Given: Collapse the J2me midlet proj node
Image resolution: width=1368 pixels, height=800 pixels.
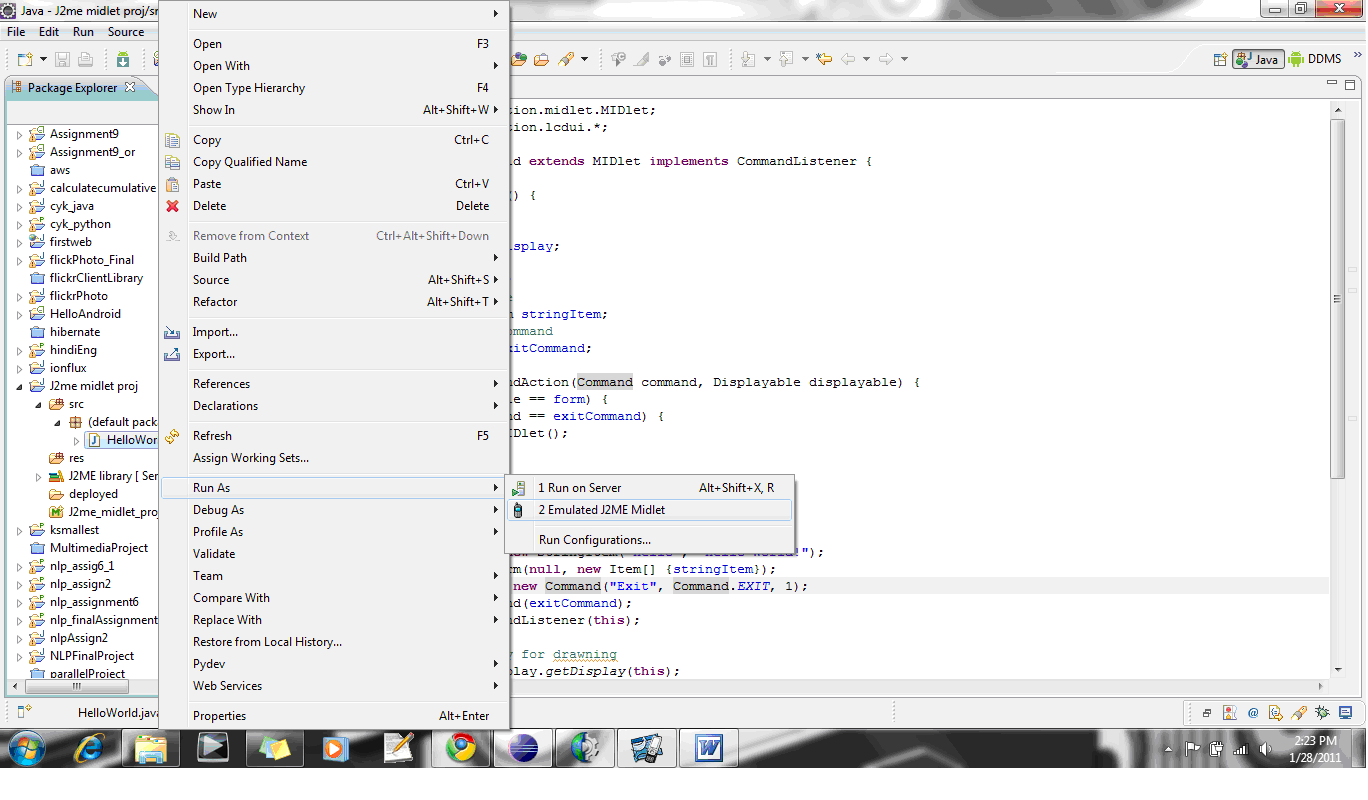Looking at the screenshot, I should click(19, 386).
